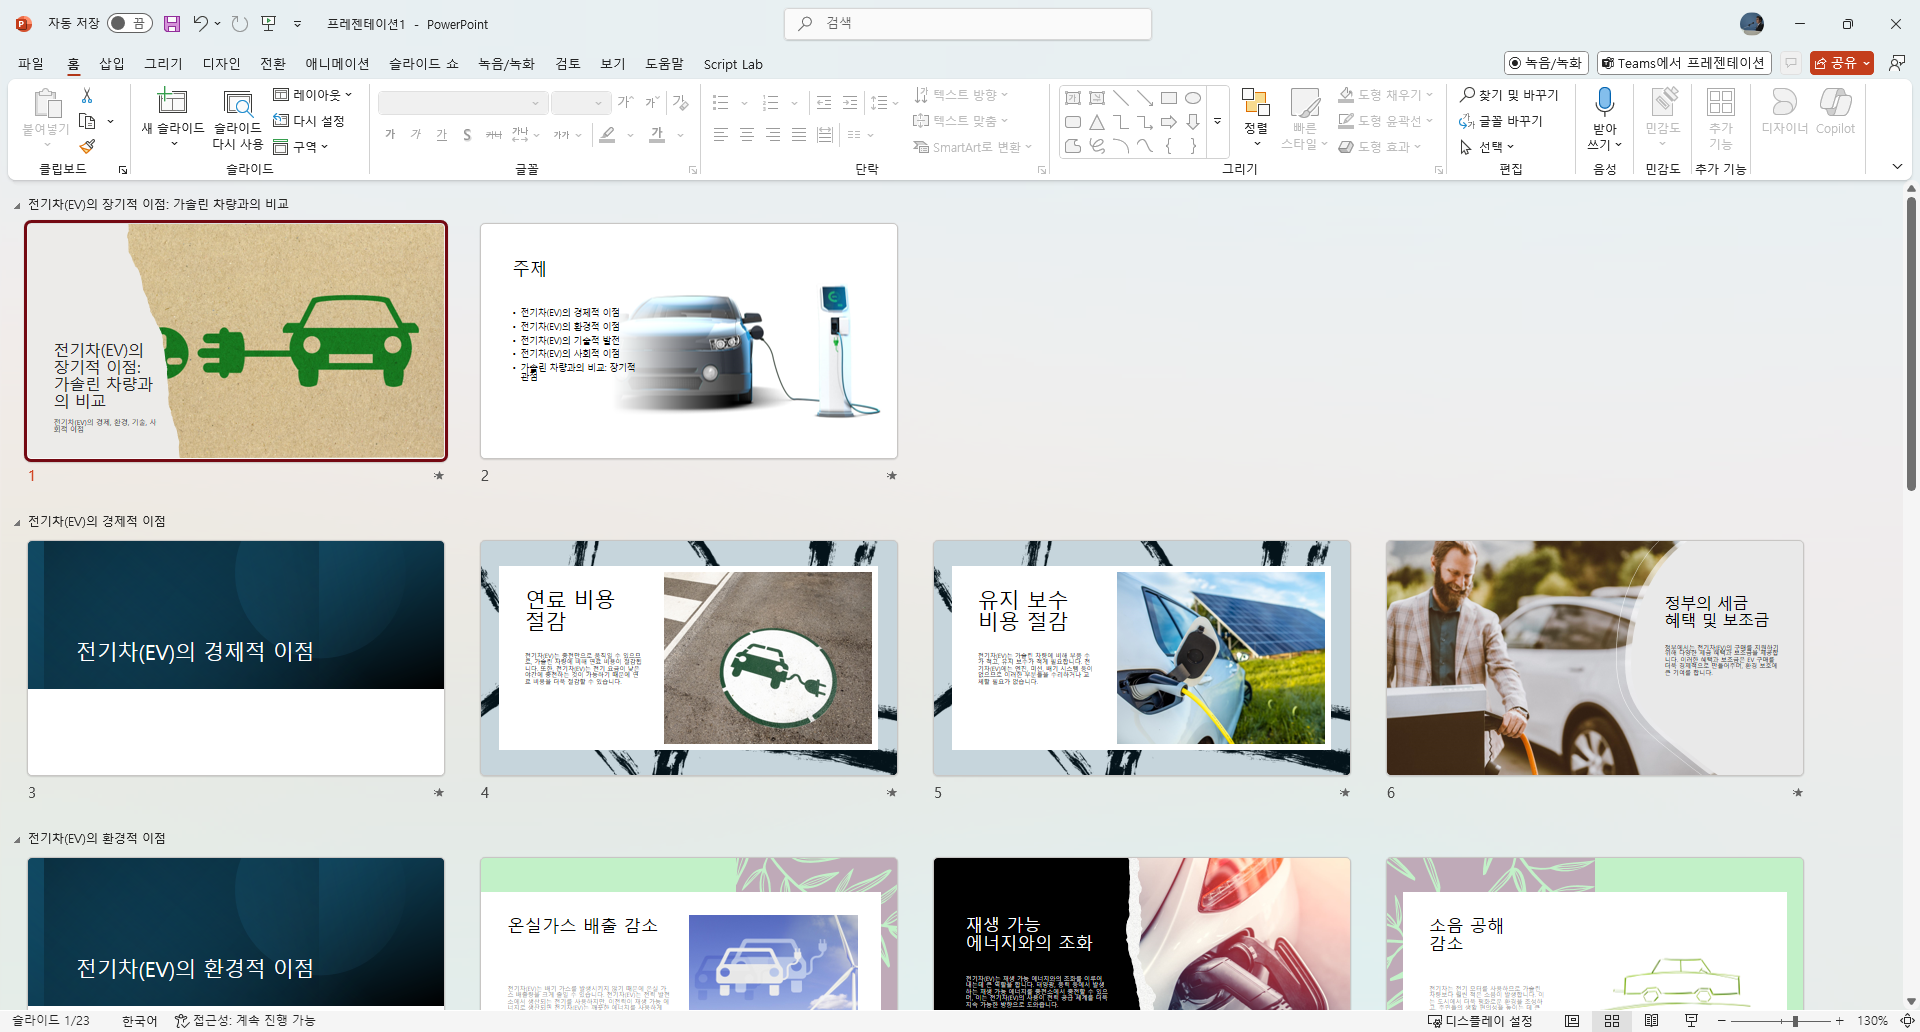Click Teams에서 프레젠테이션 button
Screen dimensions: 1920x1032
point(1684,63)
